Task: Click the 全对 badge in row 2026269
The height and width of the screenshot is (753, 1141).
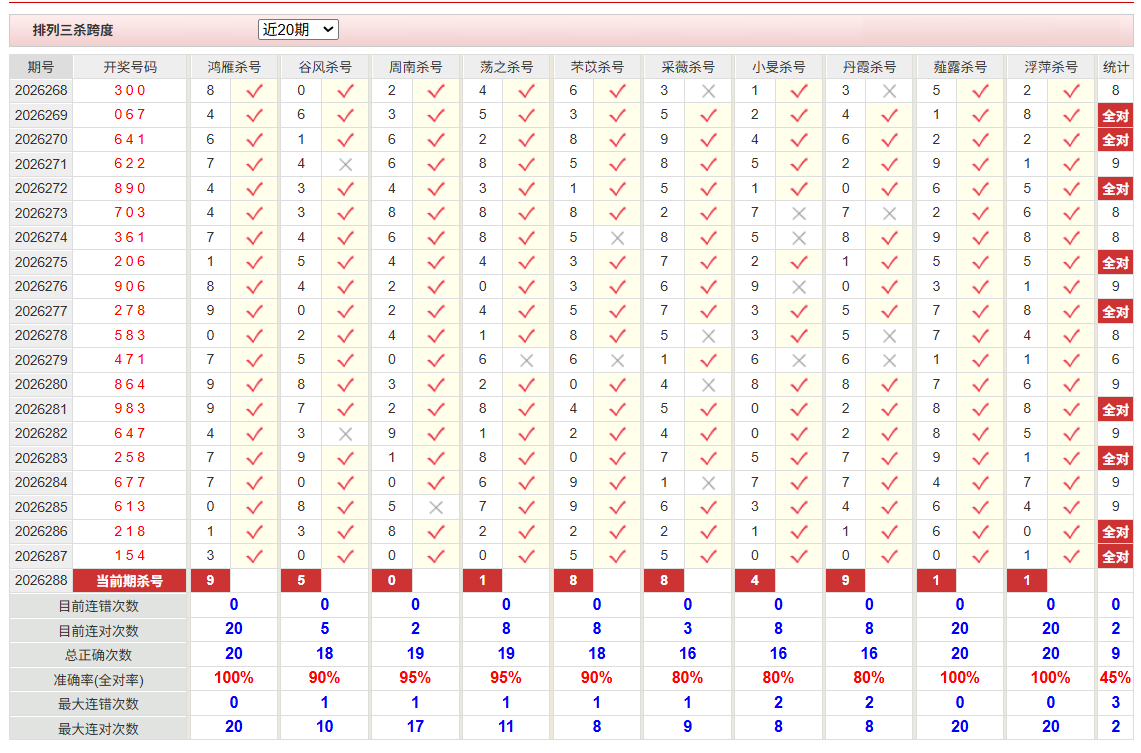Action: (1115, 116)
